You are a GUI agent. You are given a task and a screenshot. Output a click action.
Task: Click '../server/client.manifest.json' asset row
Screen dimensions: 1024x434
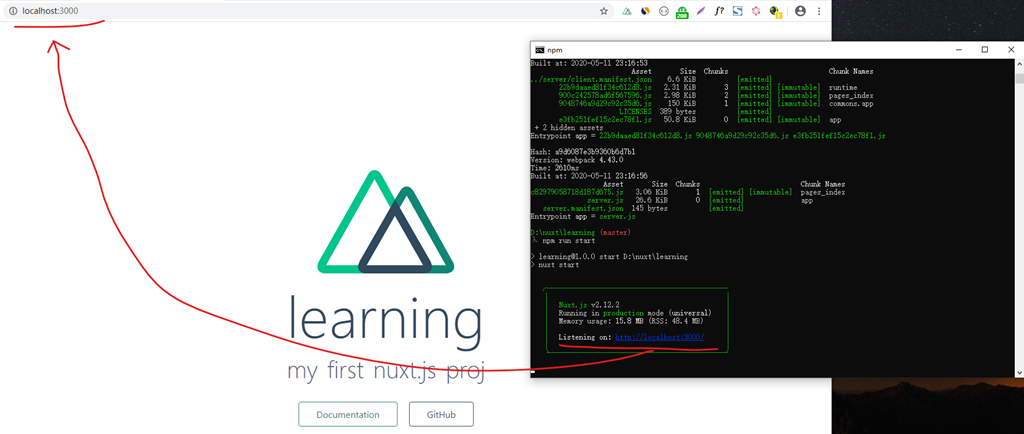[x=653, y=79]
